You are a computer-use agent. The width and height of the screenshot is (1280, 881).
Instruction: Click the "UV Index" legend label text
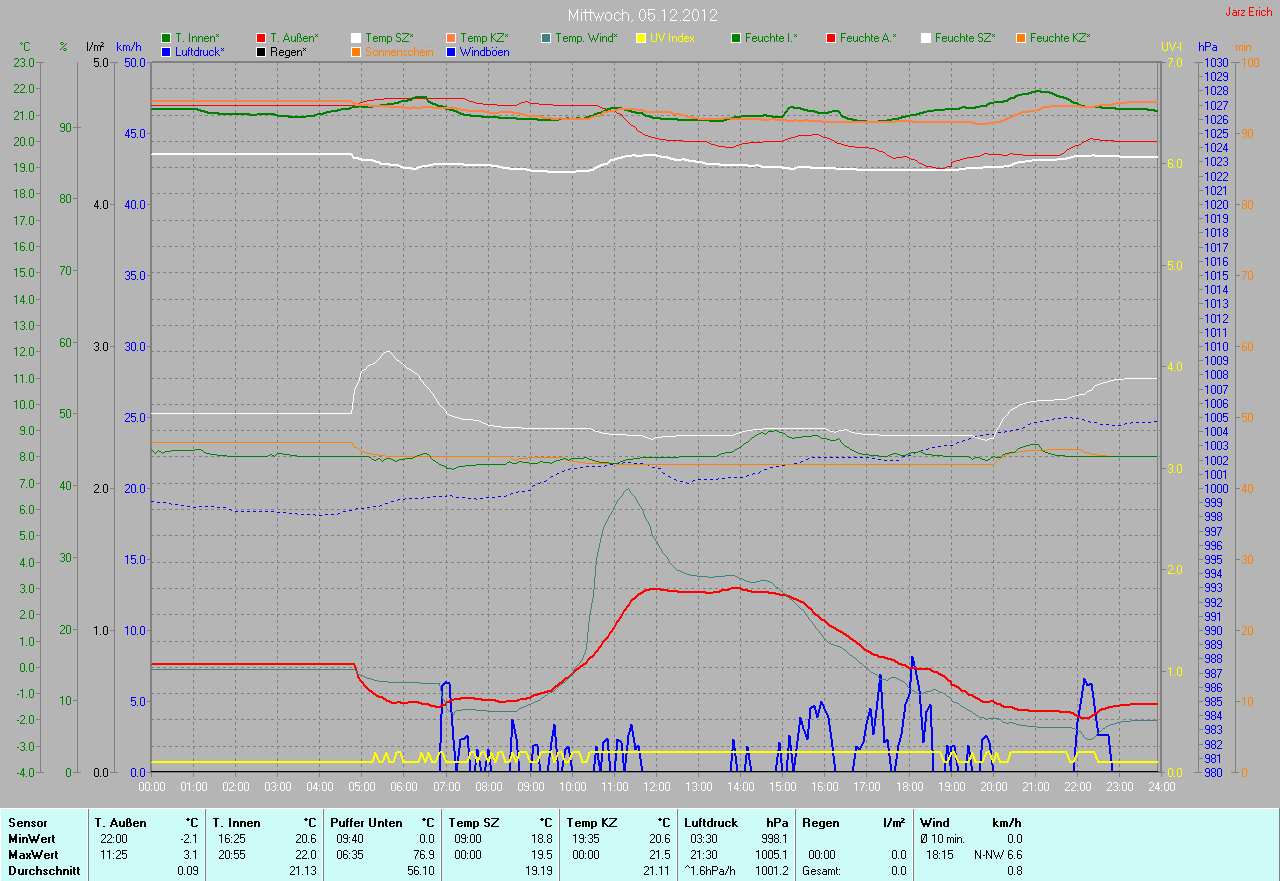(672, 38)
